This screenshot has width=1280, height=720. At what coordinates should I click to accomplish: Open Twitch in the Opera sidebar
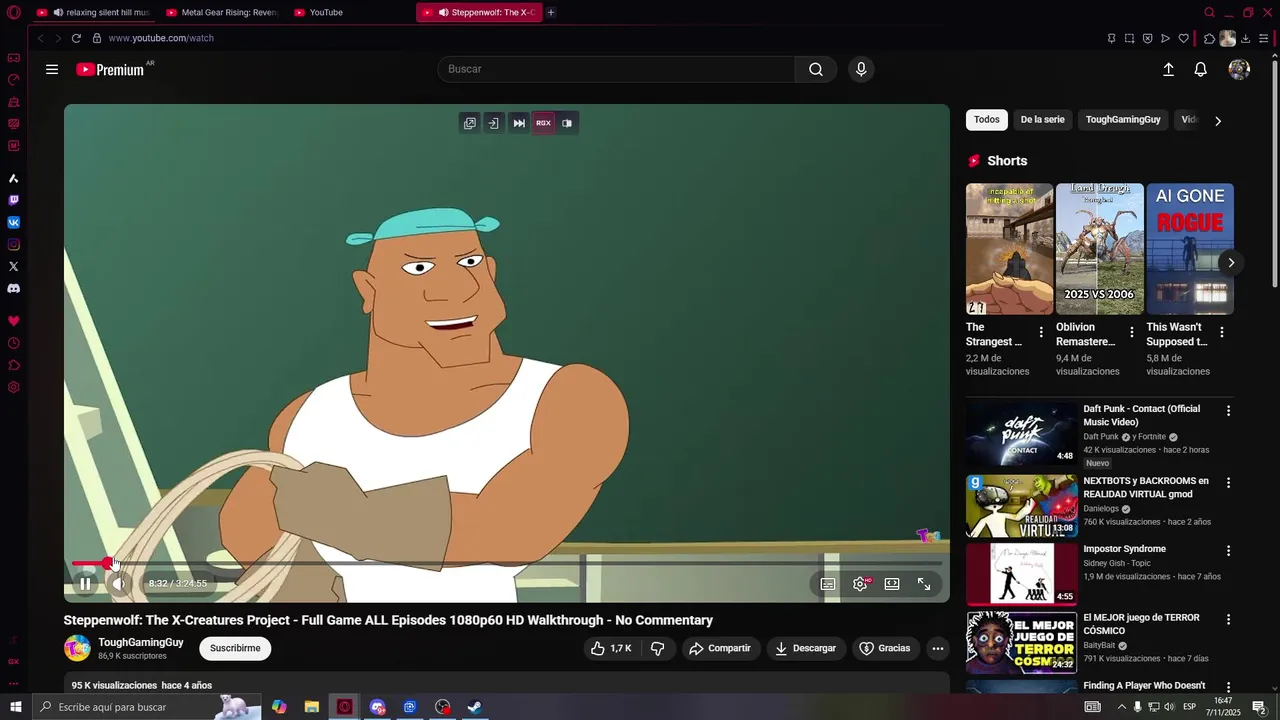coord(14,200)
